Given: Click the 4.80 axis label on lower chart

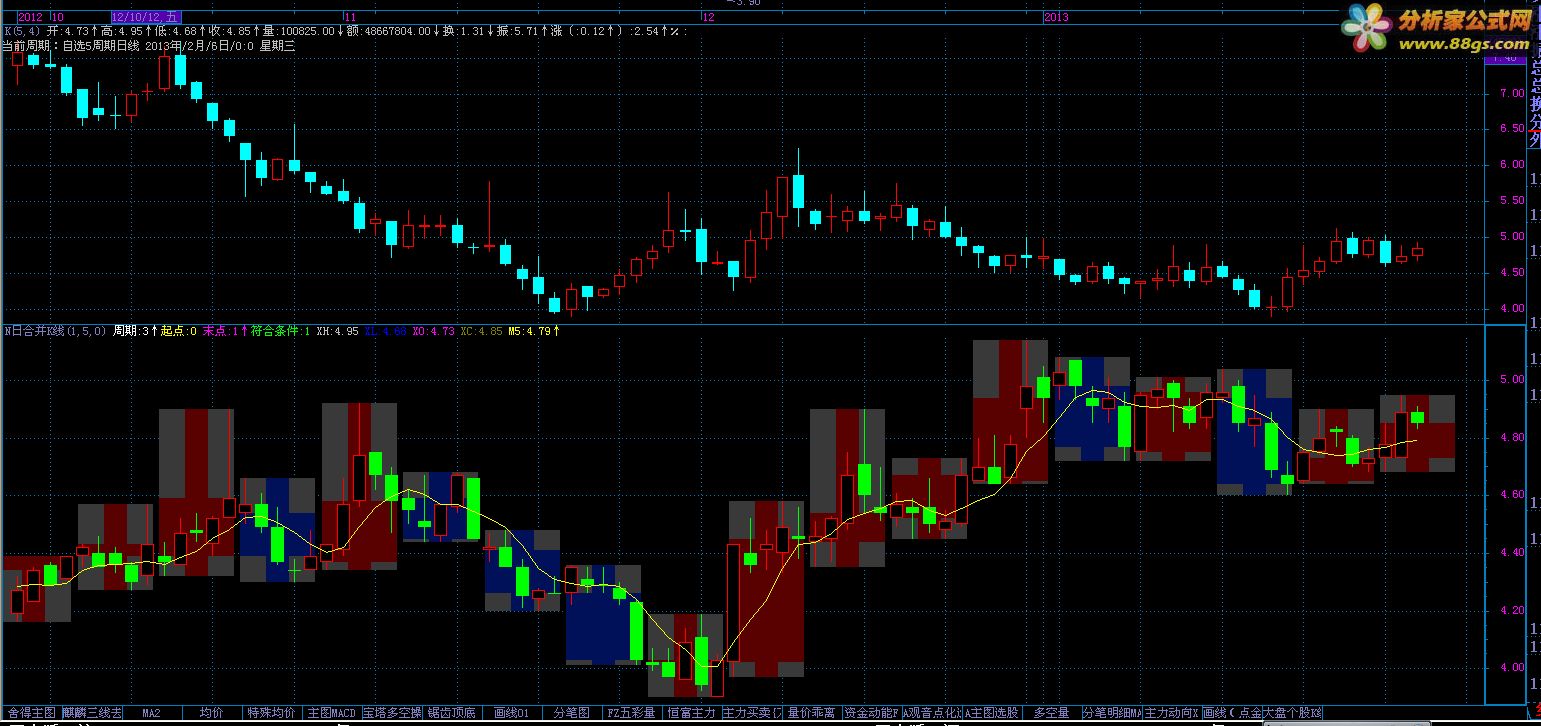Looking at the screenshot, I should pos(1511,437).
